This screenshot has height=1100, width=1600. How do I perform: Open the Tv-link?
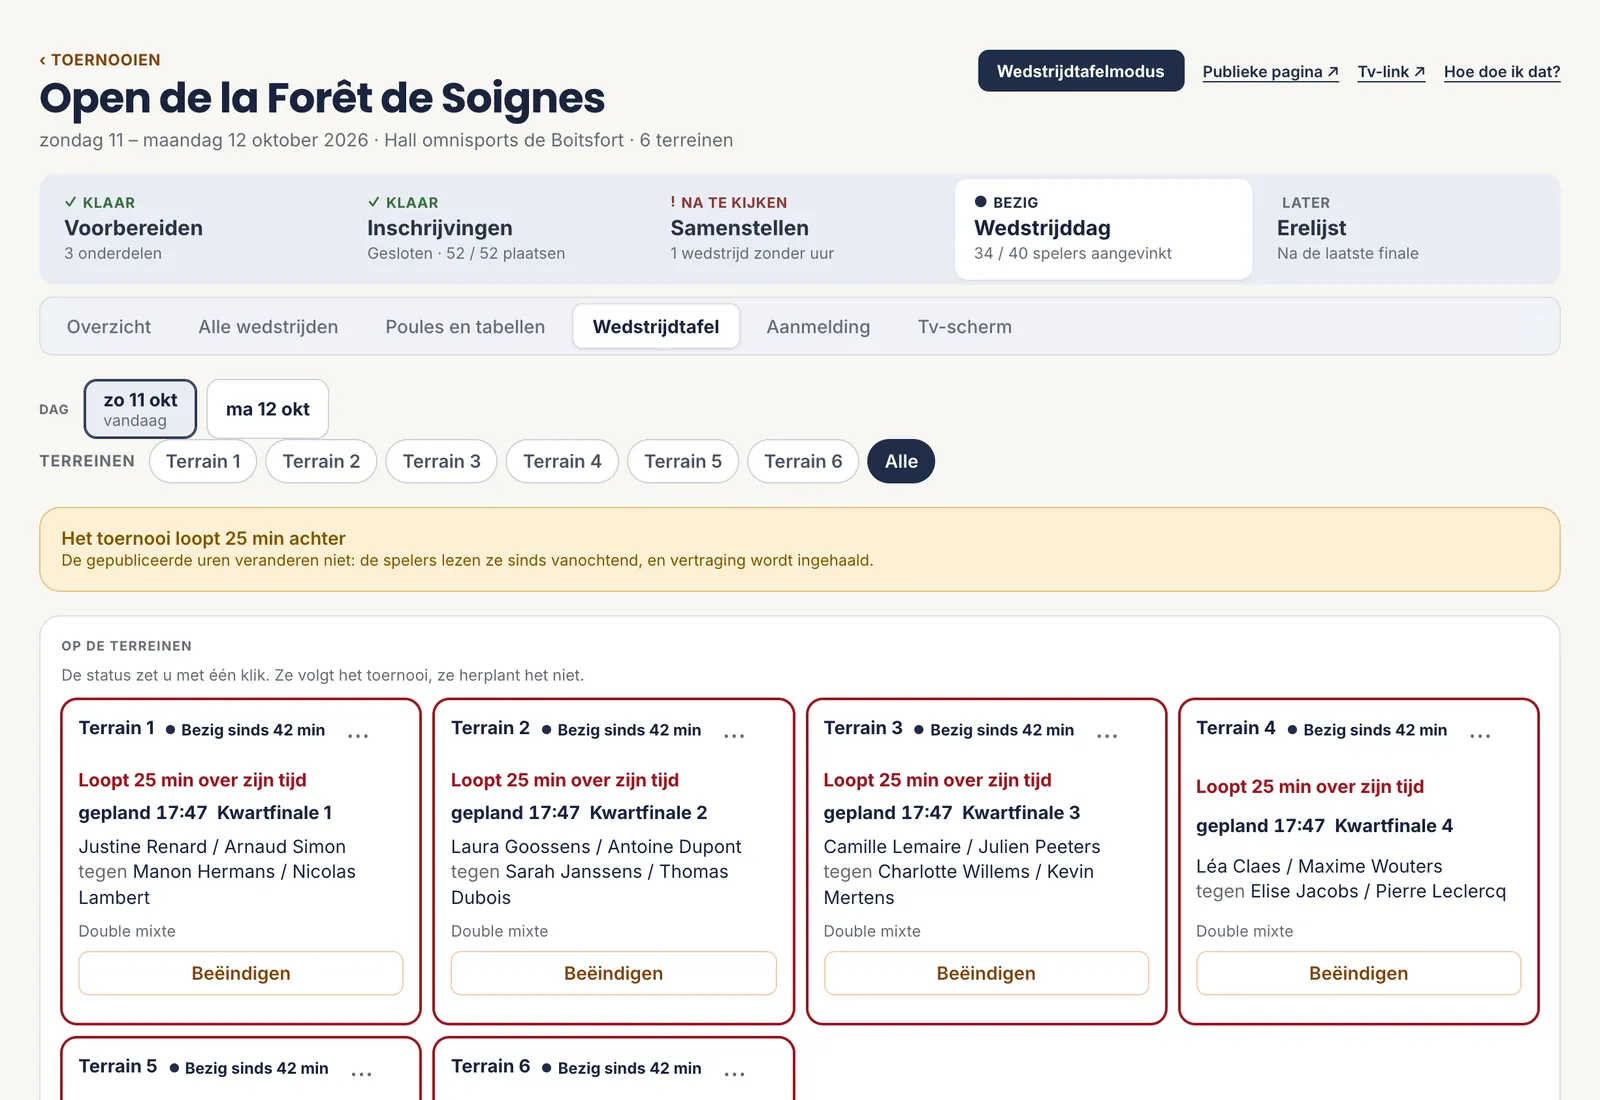point(1391,72)
